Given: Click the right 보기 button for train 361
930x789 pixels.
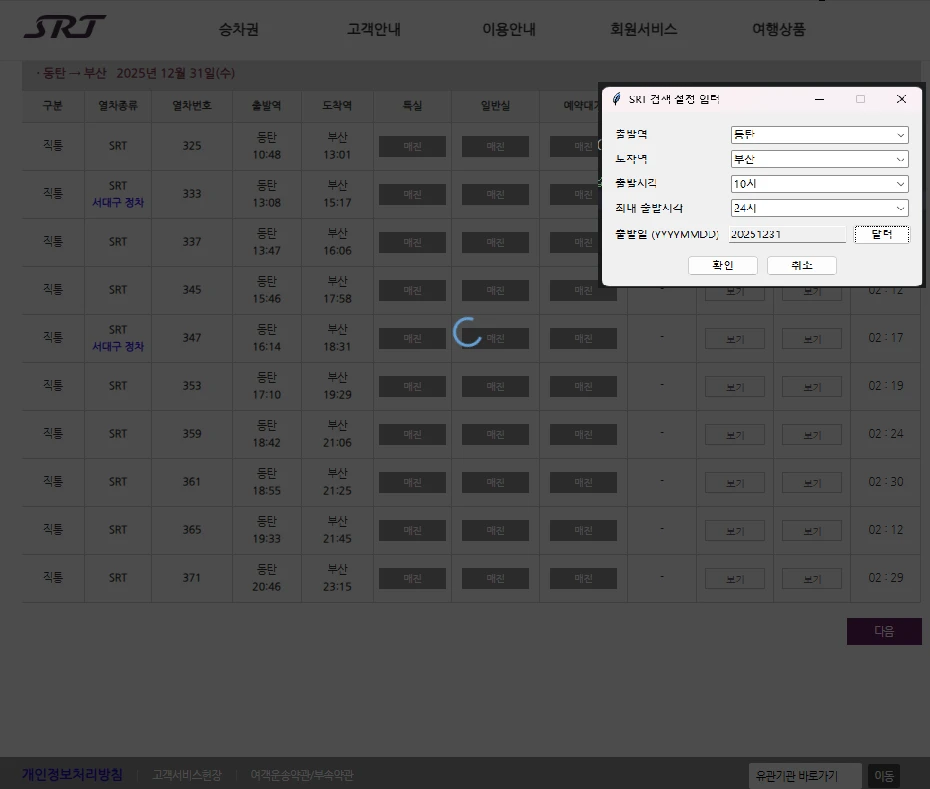Looking at the screenshot, I should [x=812, y=483].
